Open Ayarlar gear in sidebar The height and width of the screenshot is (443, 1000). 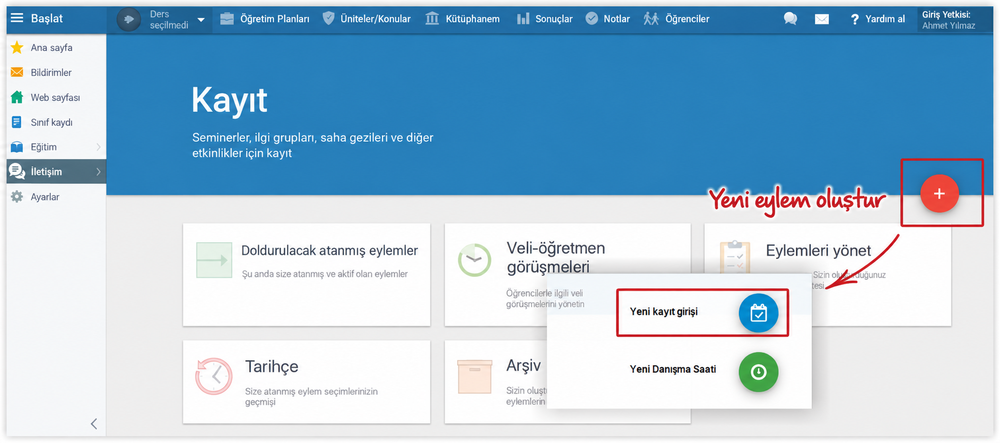17,197
